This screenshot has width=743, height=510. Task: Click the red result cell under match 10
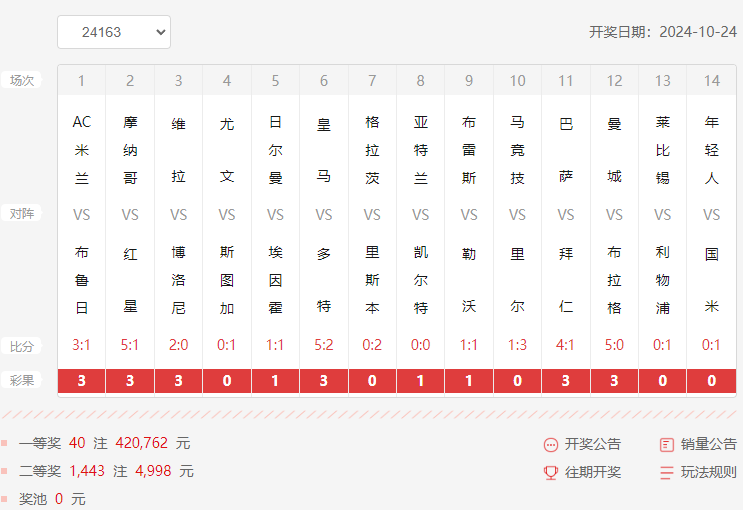click(x=517, y=381)
